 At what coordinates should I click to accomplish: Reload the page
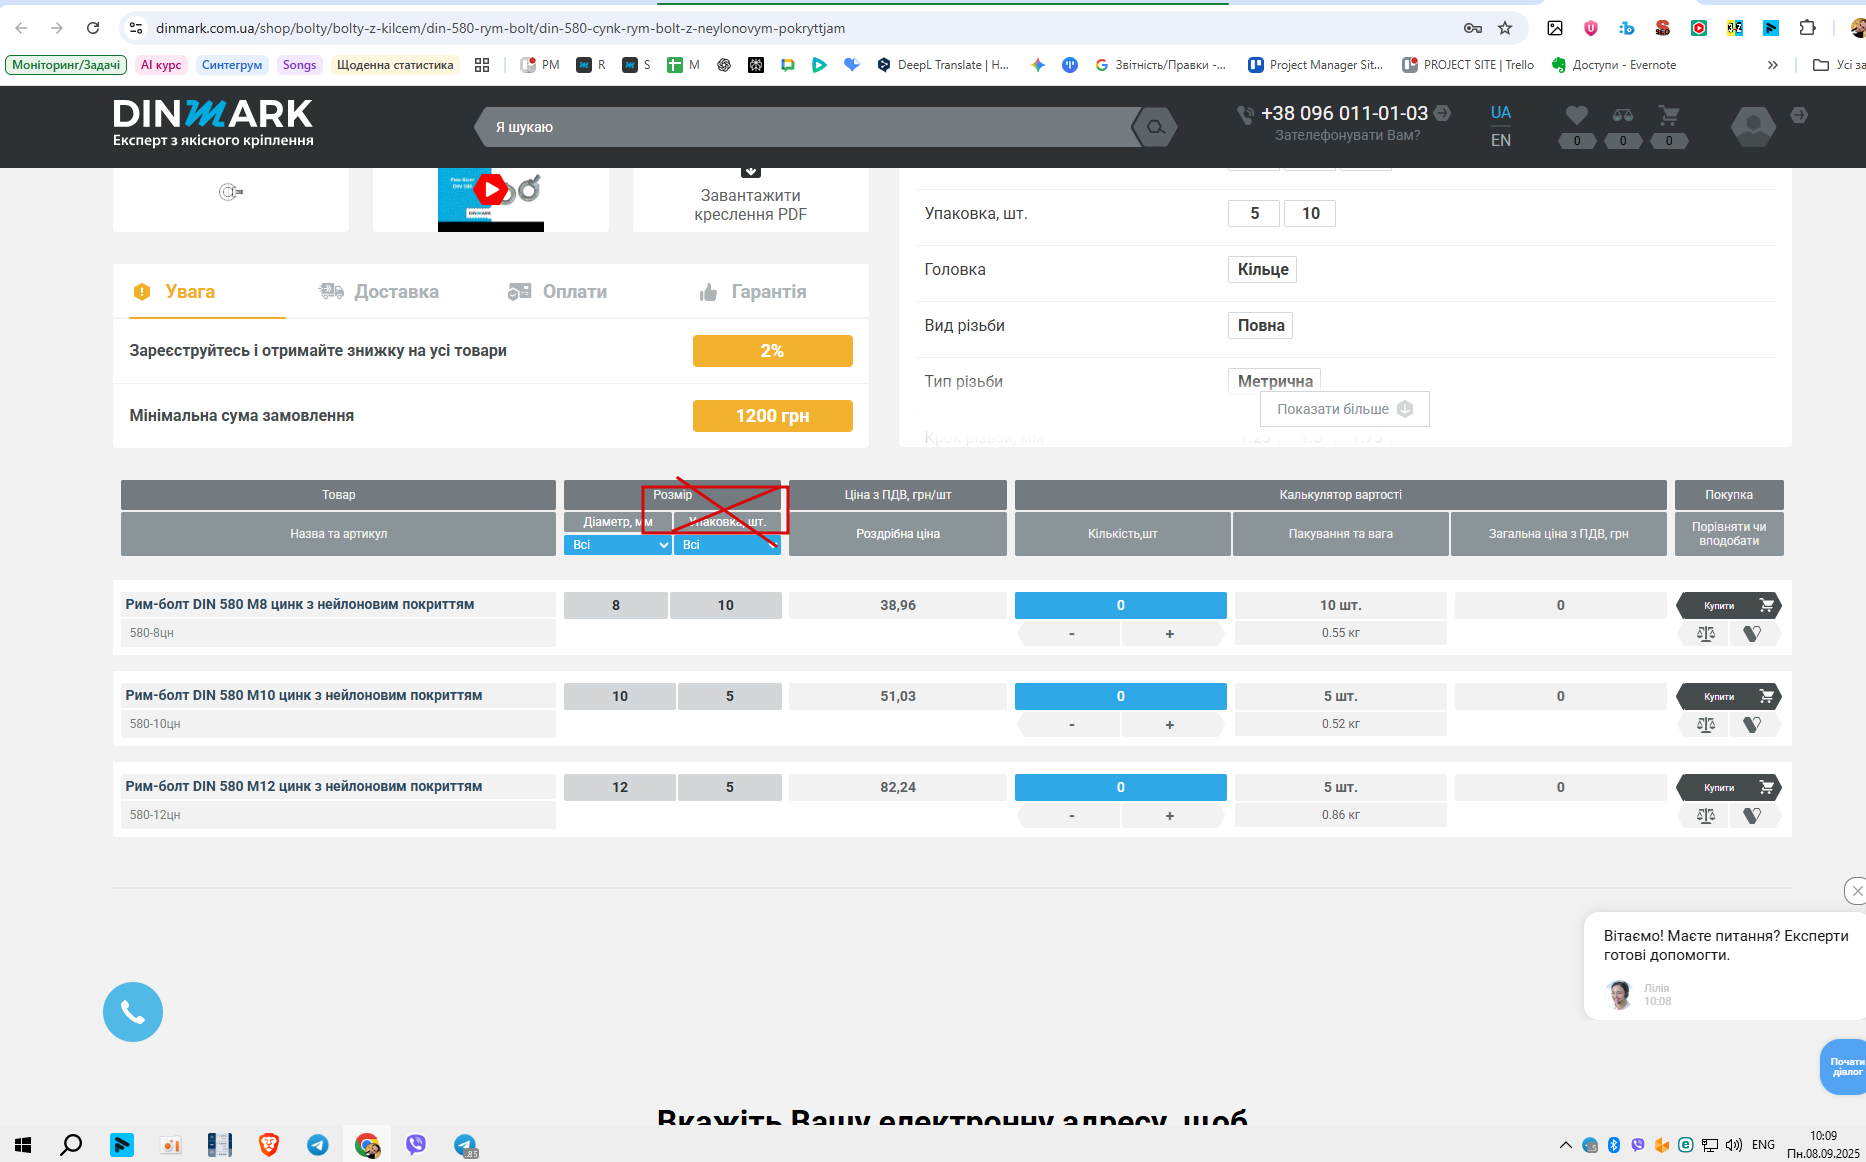coord(93,28)
